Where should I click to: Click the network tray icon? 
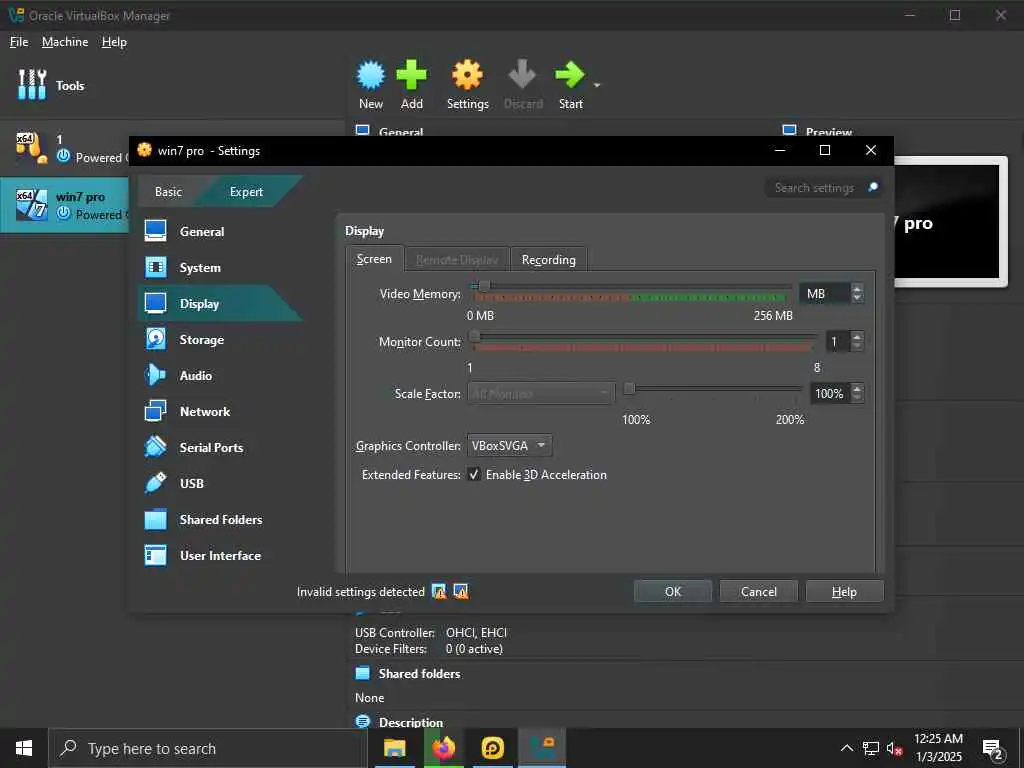[871, 748]
